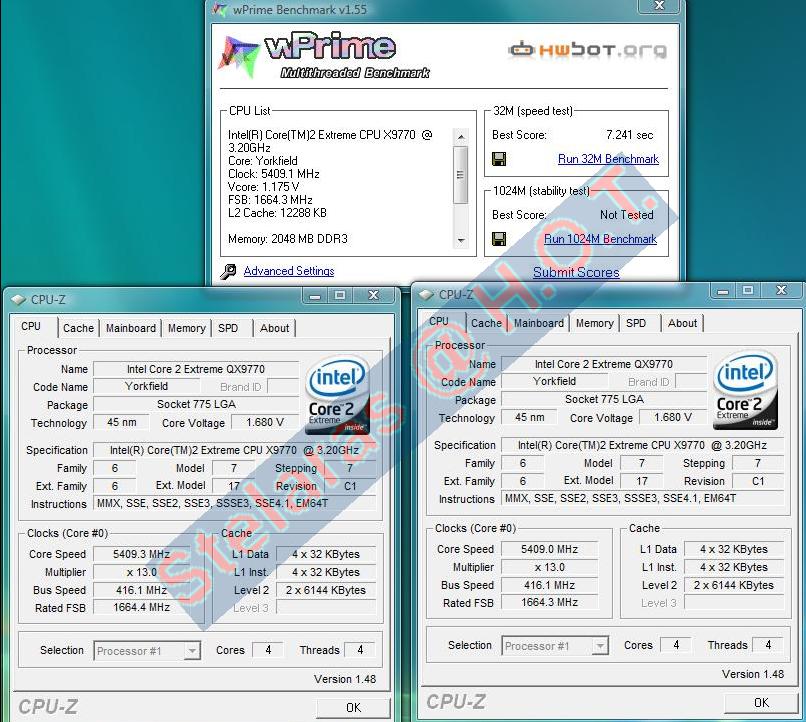Click the right CPU-Z title bar app icon
The image size is (806, 722).
coord(426,294)
